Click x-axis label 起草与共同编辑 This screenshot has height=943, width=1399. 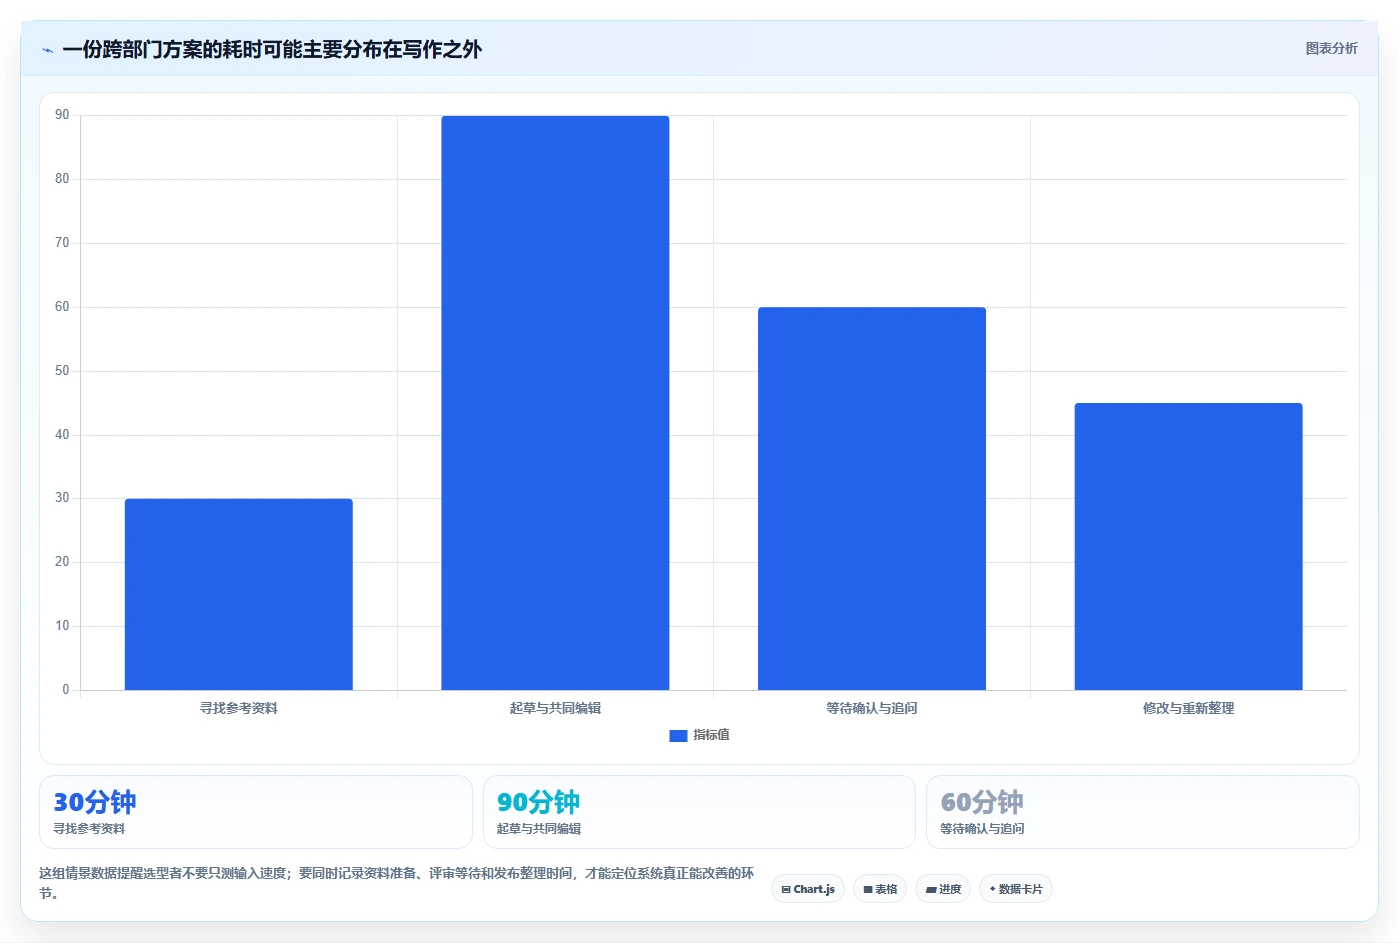click(555, 708)
